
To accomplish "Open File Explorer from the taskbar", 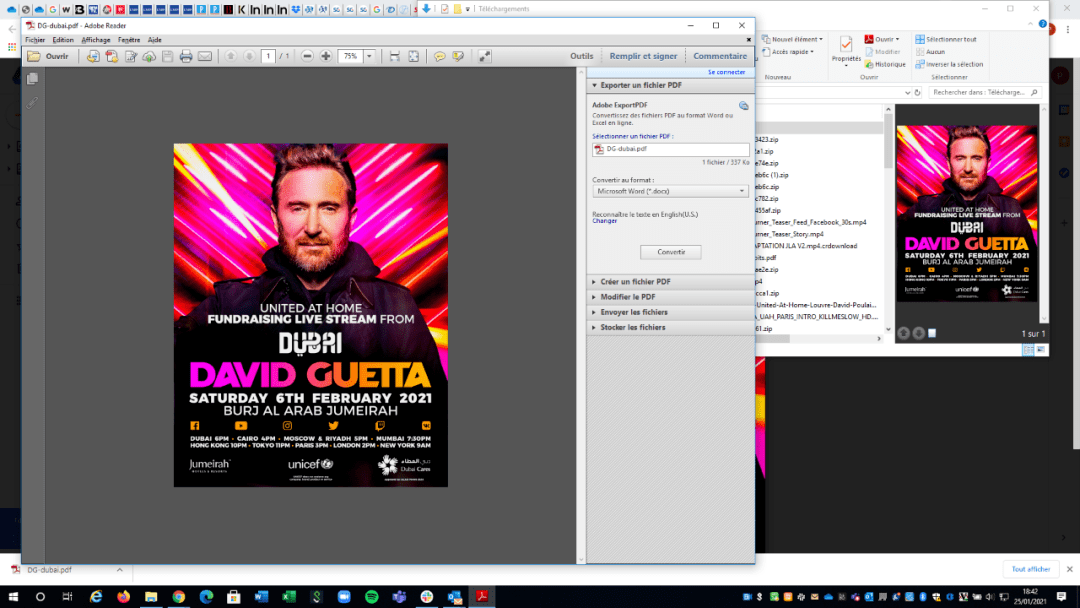I will point(151,596).
